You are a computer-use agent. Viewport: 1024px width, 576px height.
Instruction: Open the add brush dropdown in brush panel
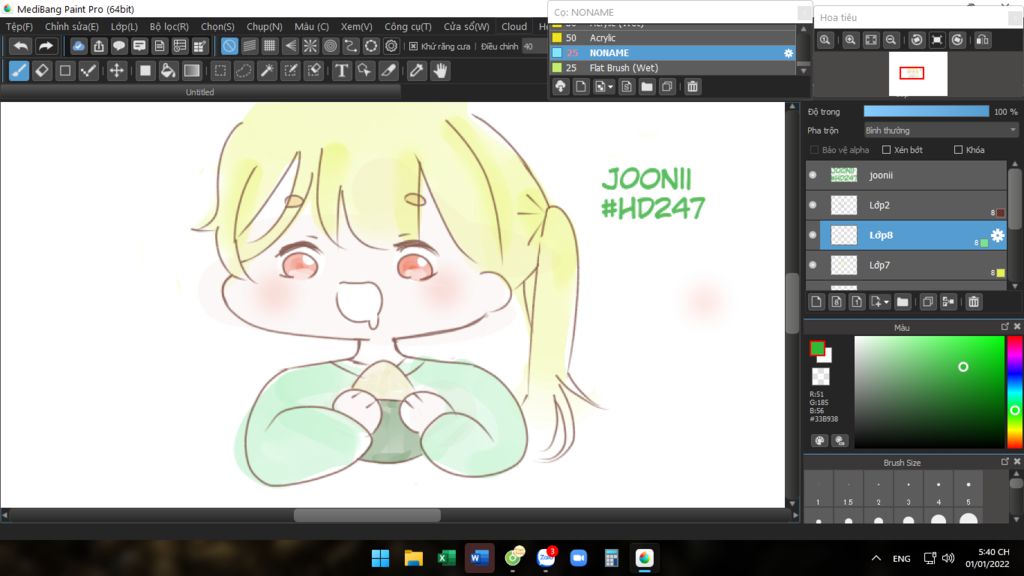pos(611,87)
